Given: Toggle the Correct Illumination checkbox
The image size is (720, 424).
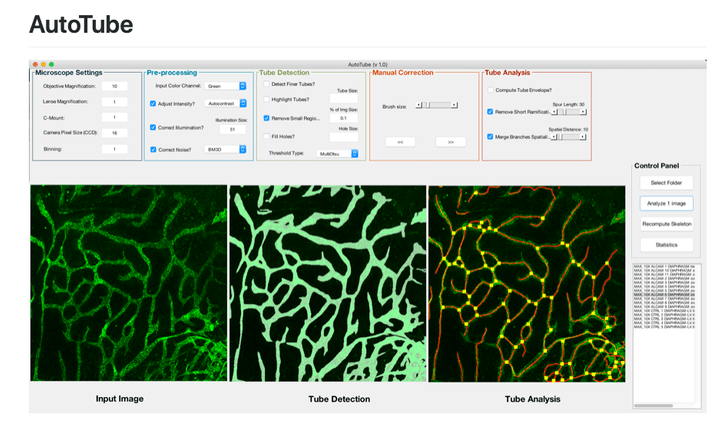Looking at the screenshot, I should (x=153, y=127).
